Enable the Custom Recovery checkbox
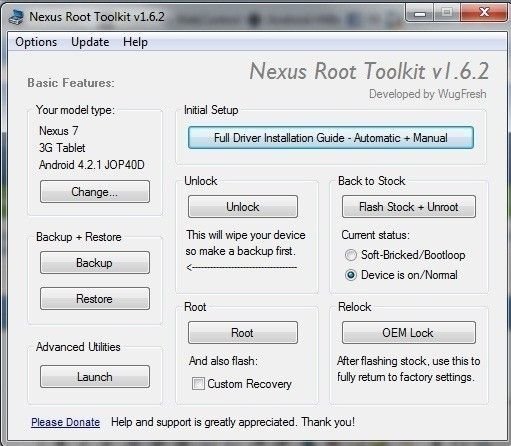The image size is (511, 446). click(198, 384)
